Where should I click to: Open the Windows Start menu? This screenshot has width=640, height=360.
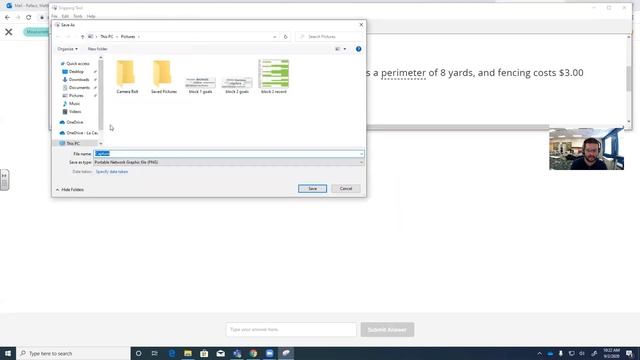click(x=8, y=353)
